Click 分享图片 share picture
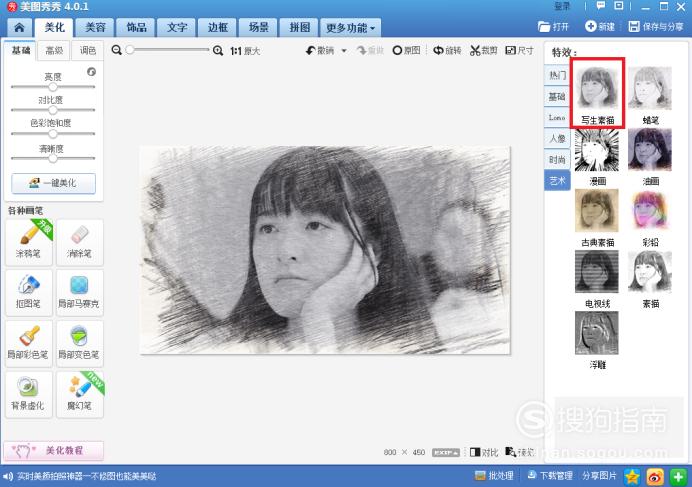Image resolution: width=692 pixels, height=487 pixels. click(599, 476)
